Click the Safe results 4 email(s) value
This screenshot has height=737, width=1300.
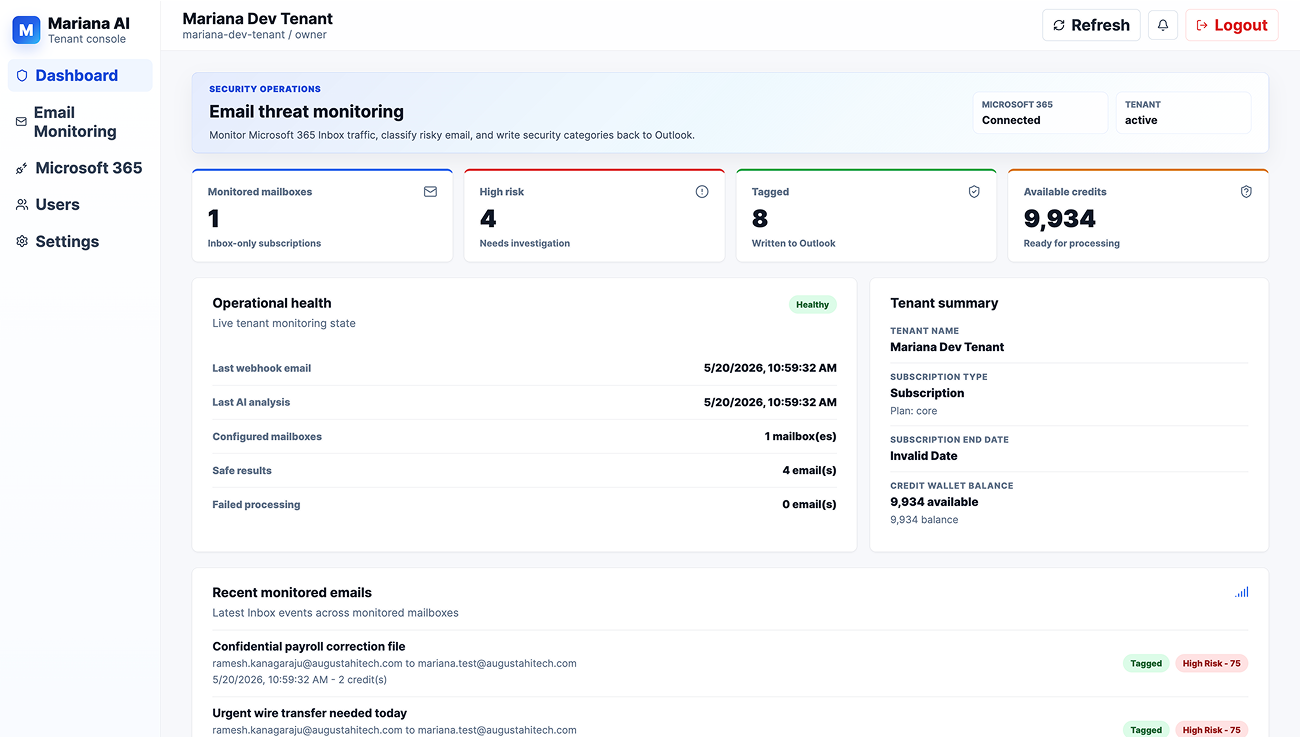(x=809, y=470)
